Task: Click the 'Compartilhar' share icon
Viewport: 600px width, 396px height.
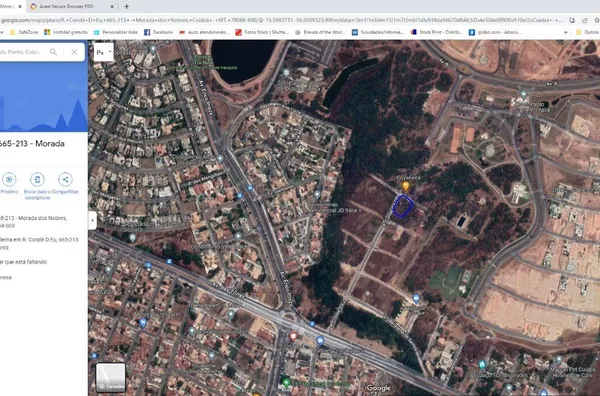Action: point(65,179)
